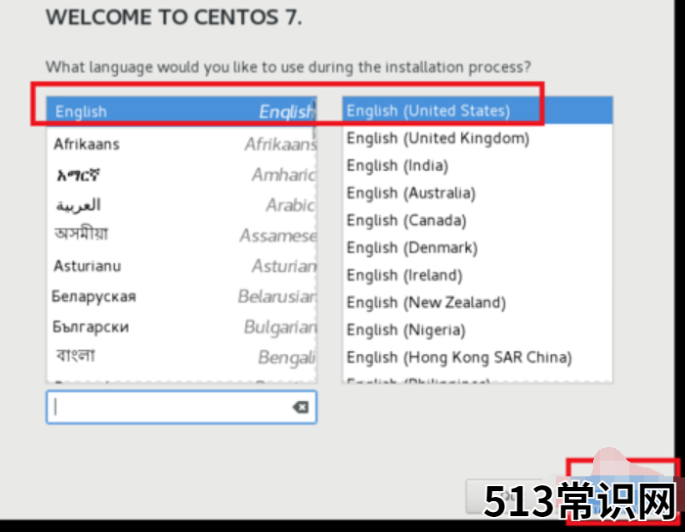Pick the Assamese language row
685x532 pixels.
(181, 235)
